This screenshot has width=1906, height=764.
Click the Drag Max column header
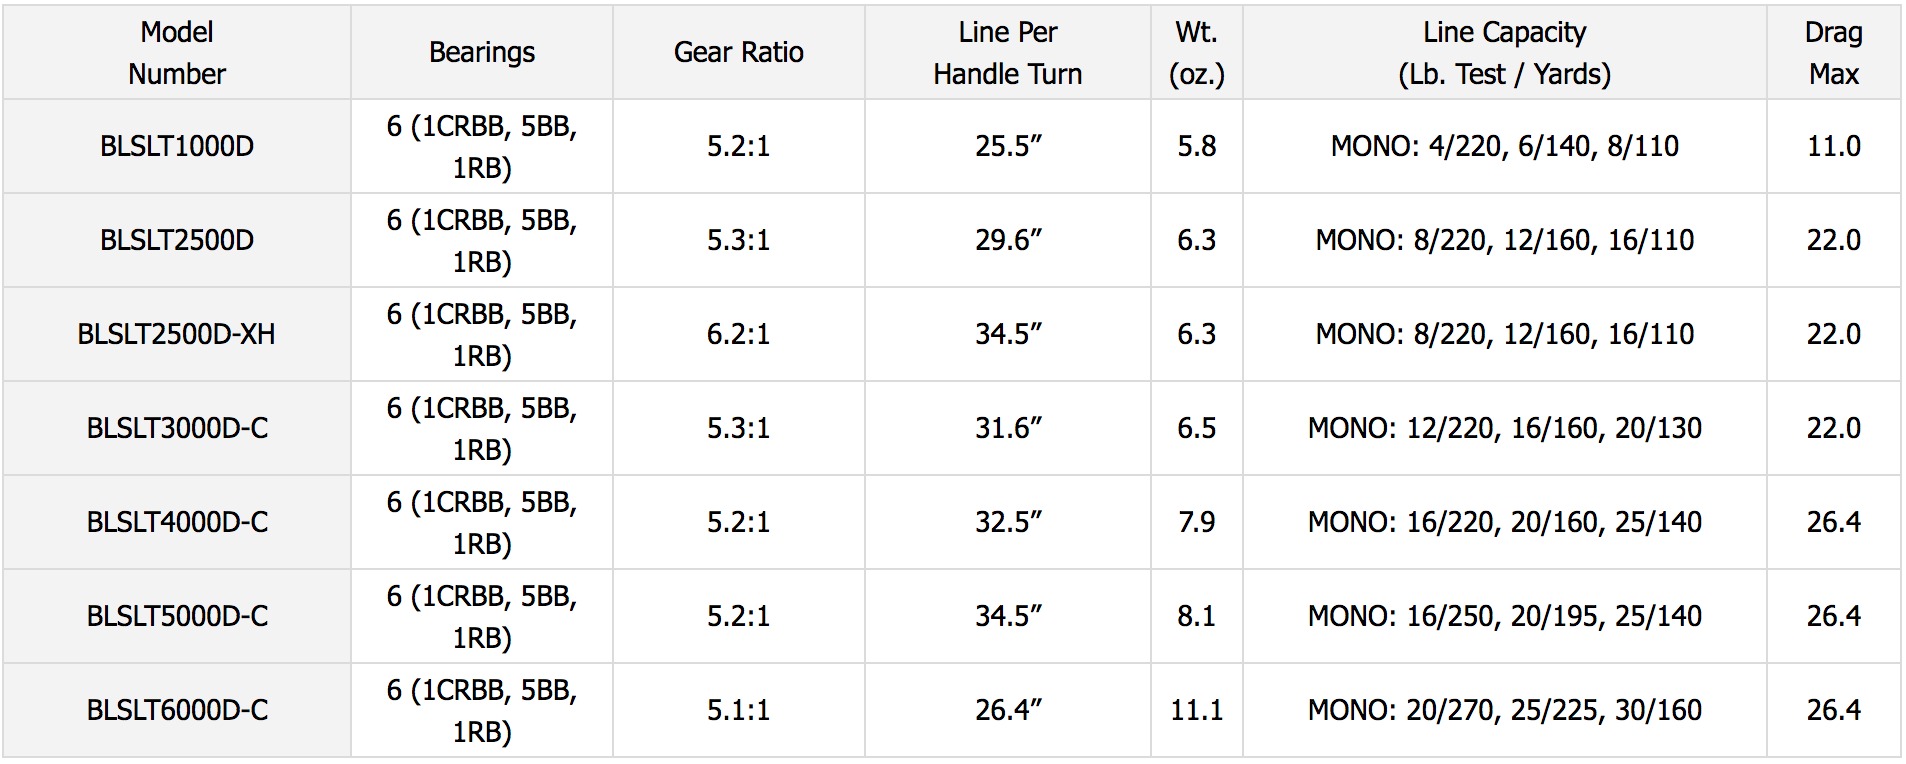click(x=1833, y=53)
